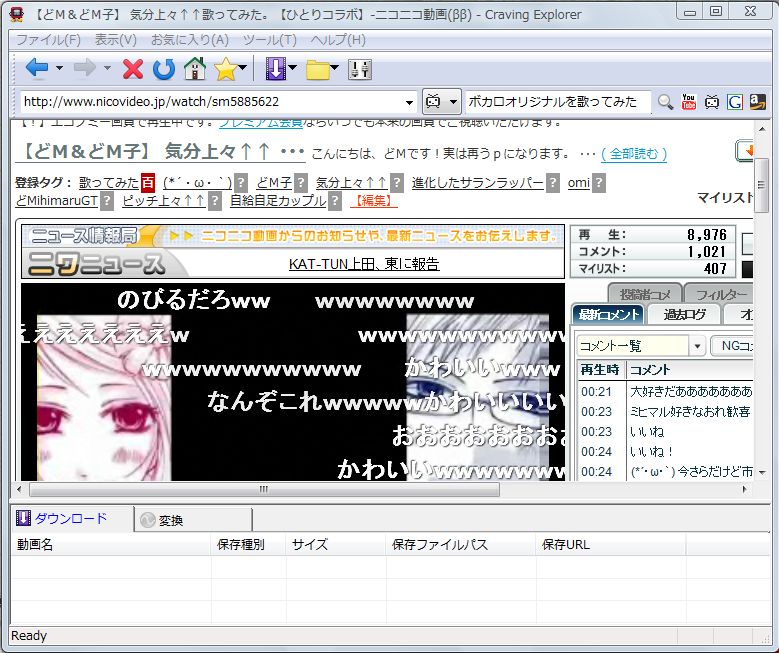Select the フィルター tab

point(720,294)
